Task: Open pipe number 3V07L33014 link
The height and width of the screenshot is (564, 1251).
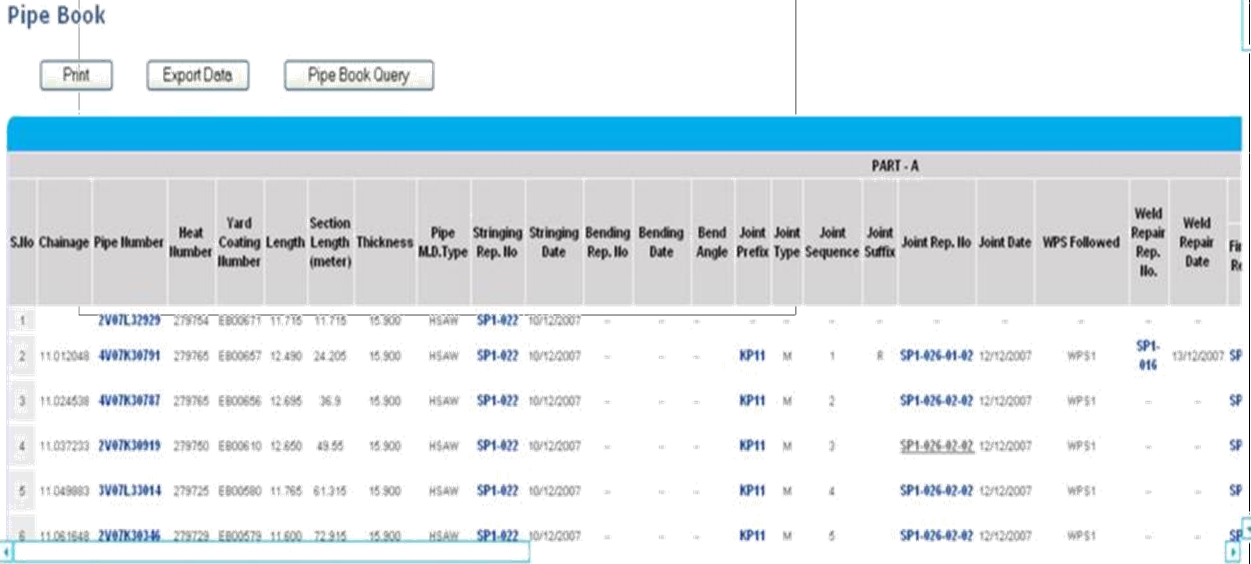Action: point(129,491)
